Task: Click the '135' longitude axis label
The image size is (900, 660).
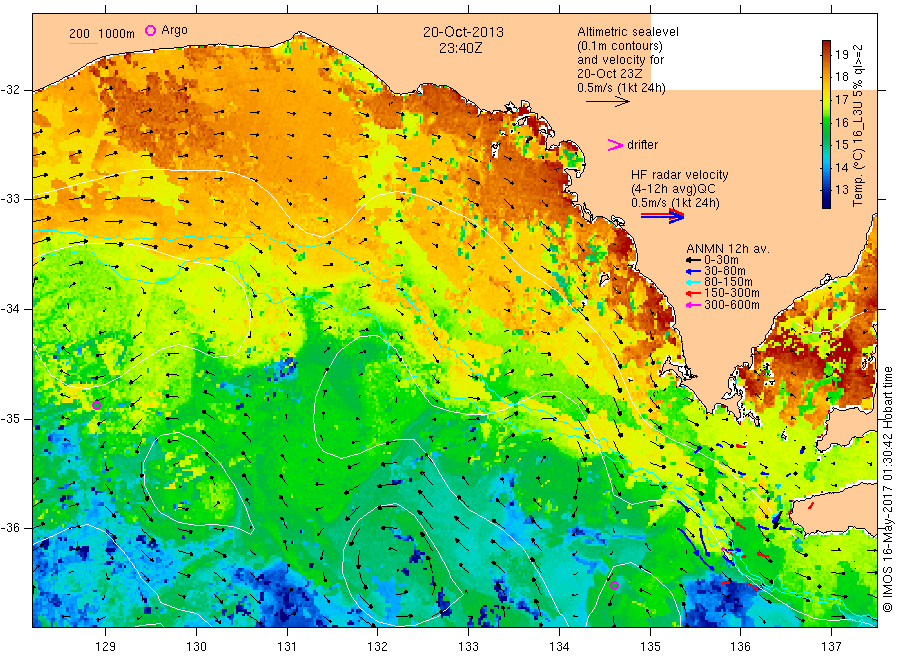Action: click(650, 647)
